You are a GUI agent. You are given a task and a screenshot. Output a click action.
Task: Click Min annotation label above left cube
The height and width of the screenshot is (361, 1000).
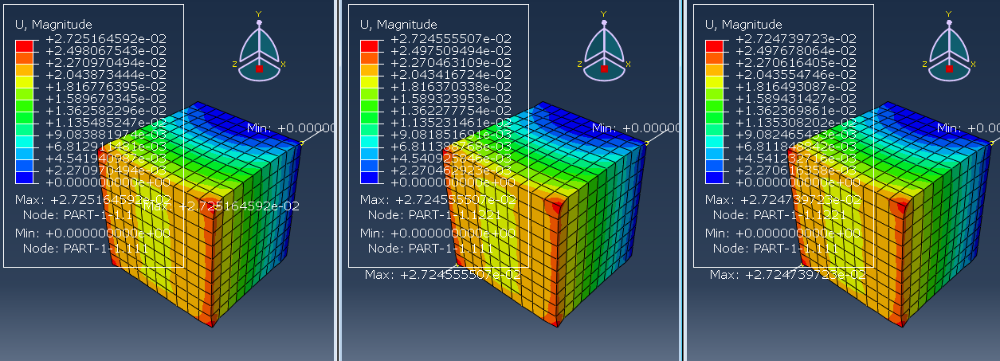pyautogui.click(x=290, y=128)
